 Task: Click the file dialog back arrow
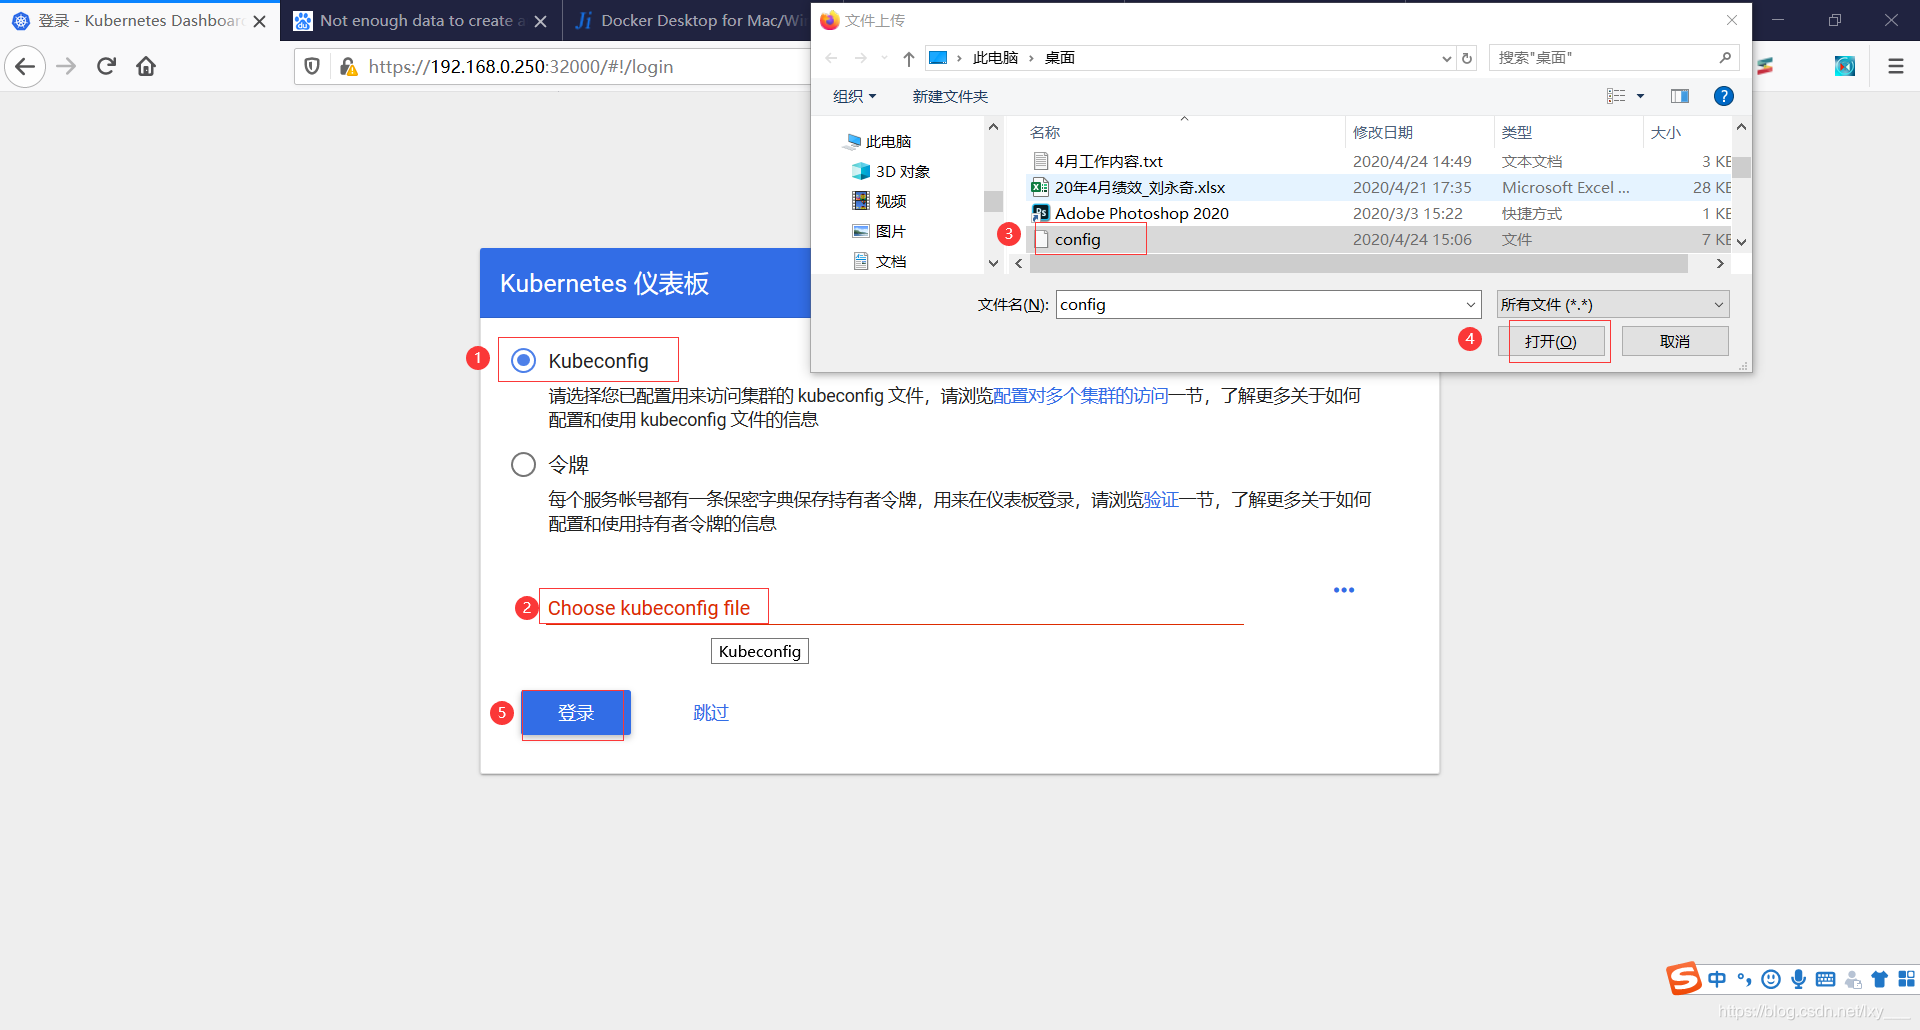pyautogui.click(x=832, y=58)
